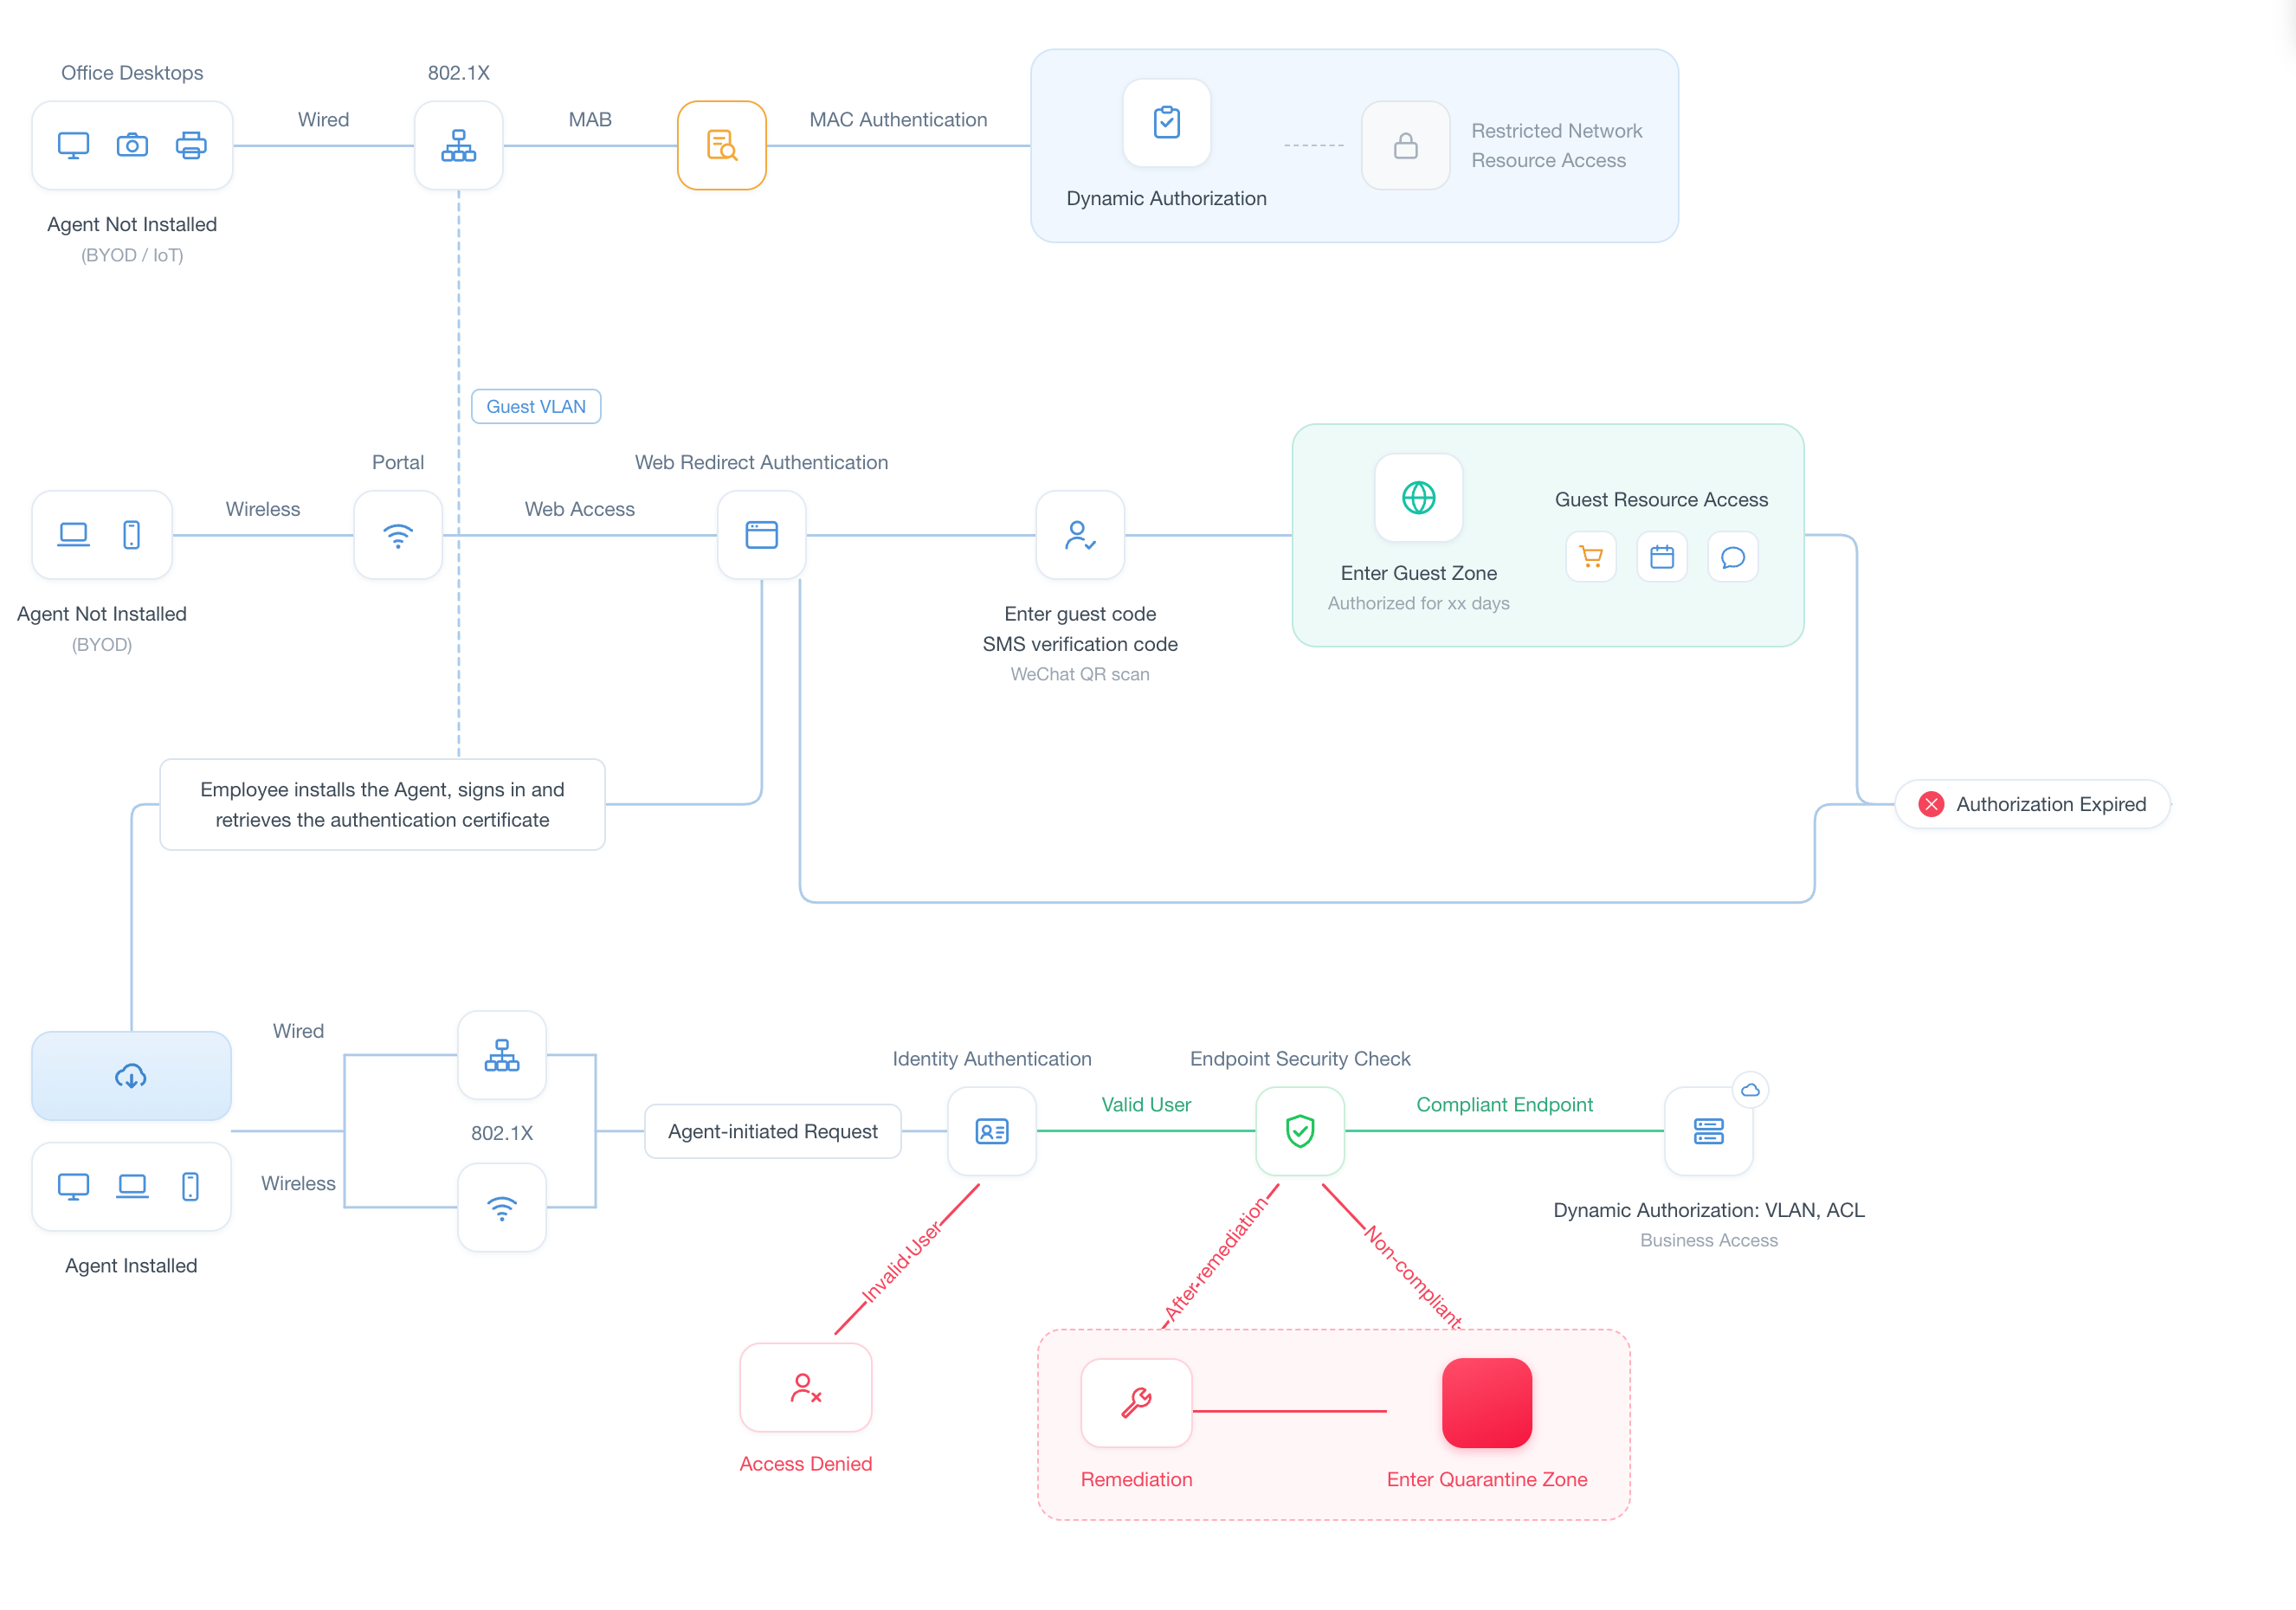2296x1610 pixels.
Task: Select the Remediation wrench icon
Action: click(x=1136, y=1402)
